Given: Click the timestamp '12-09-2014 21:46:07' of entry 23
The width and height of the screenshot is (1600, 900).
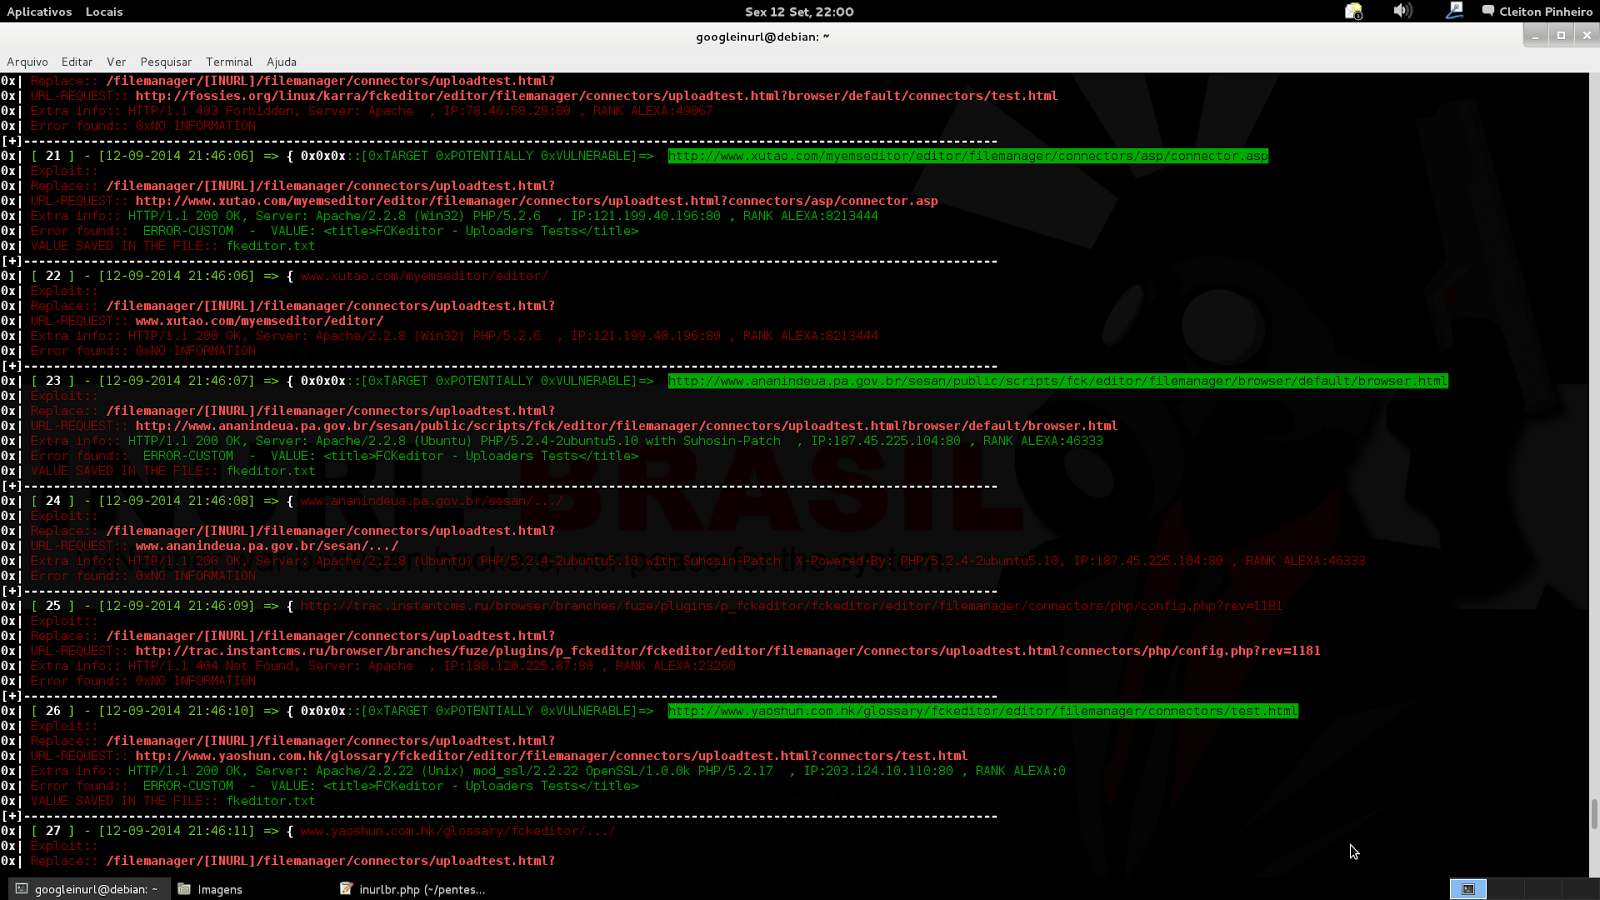Looking at the screenshot, I should (176, 381).
